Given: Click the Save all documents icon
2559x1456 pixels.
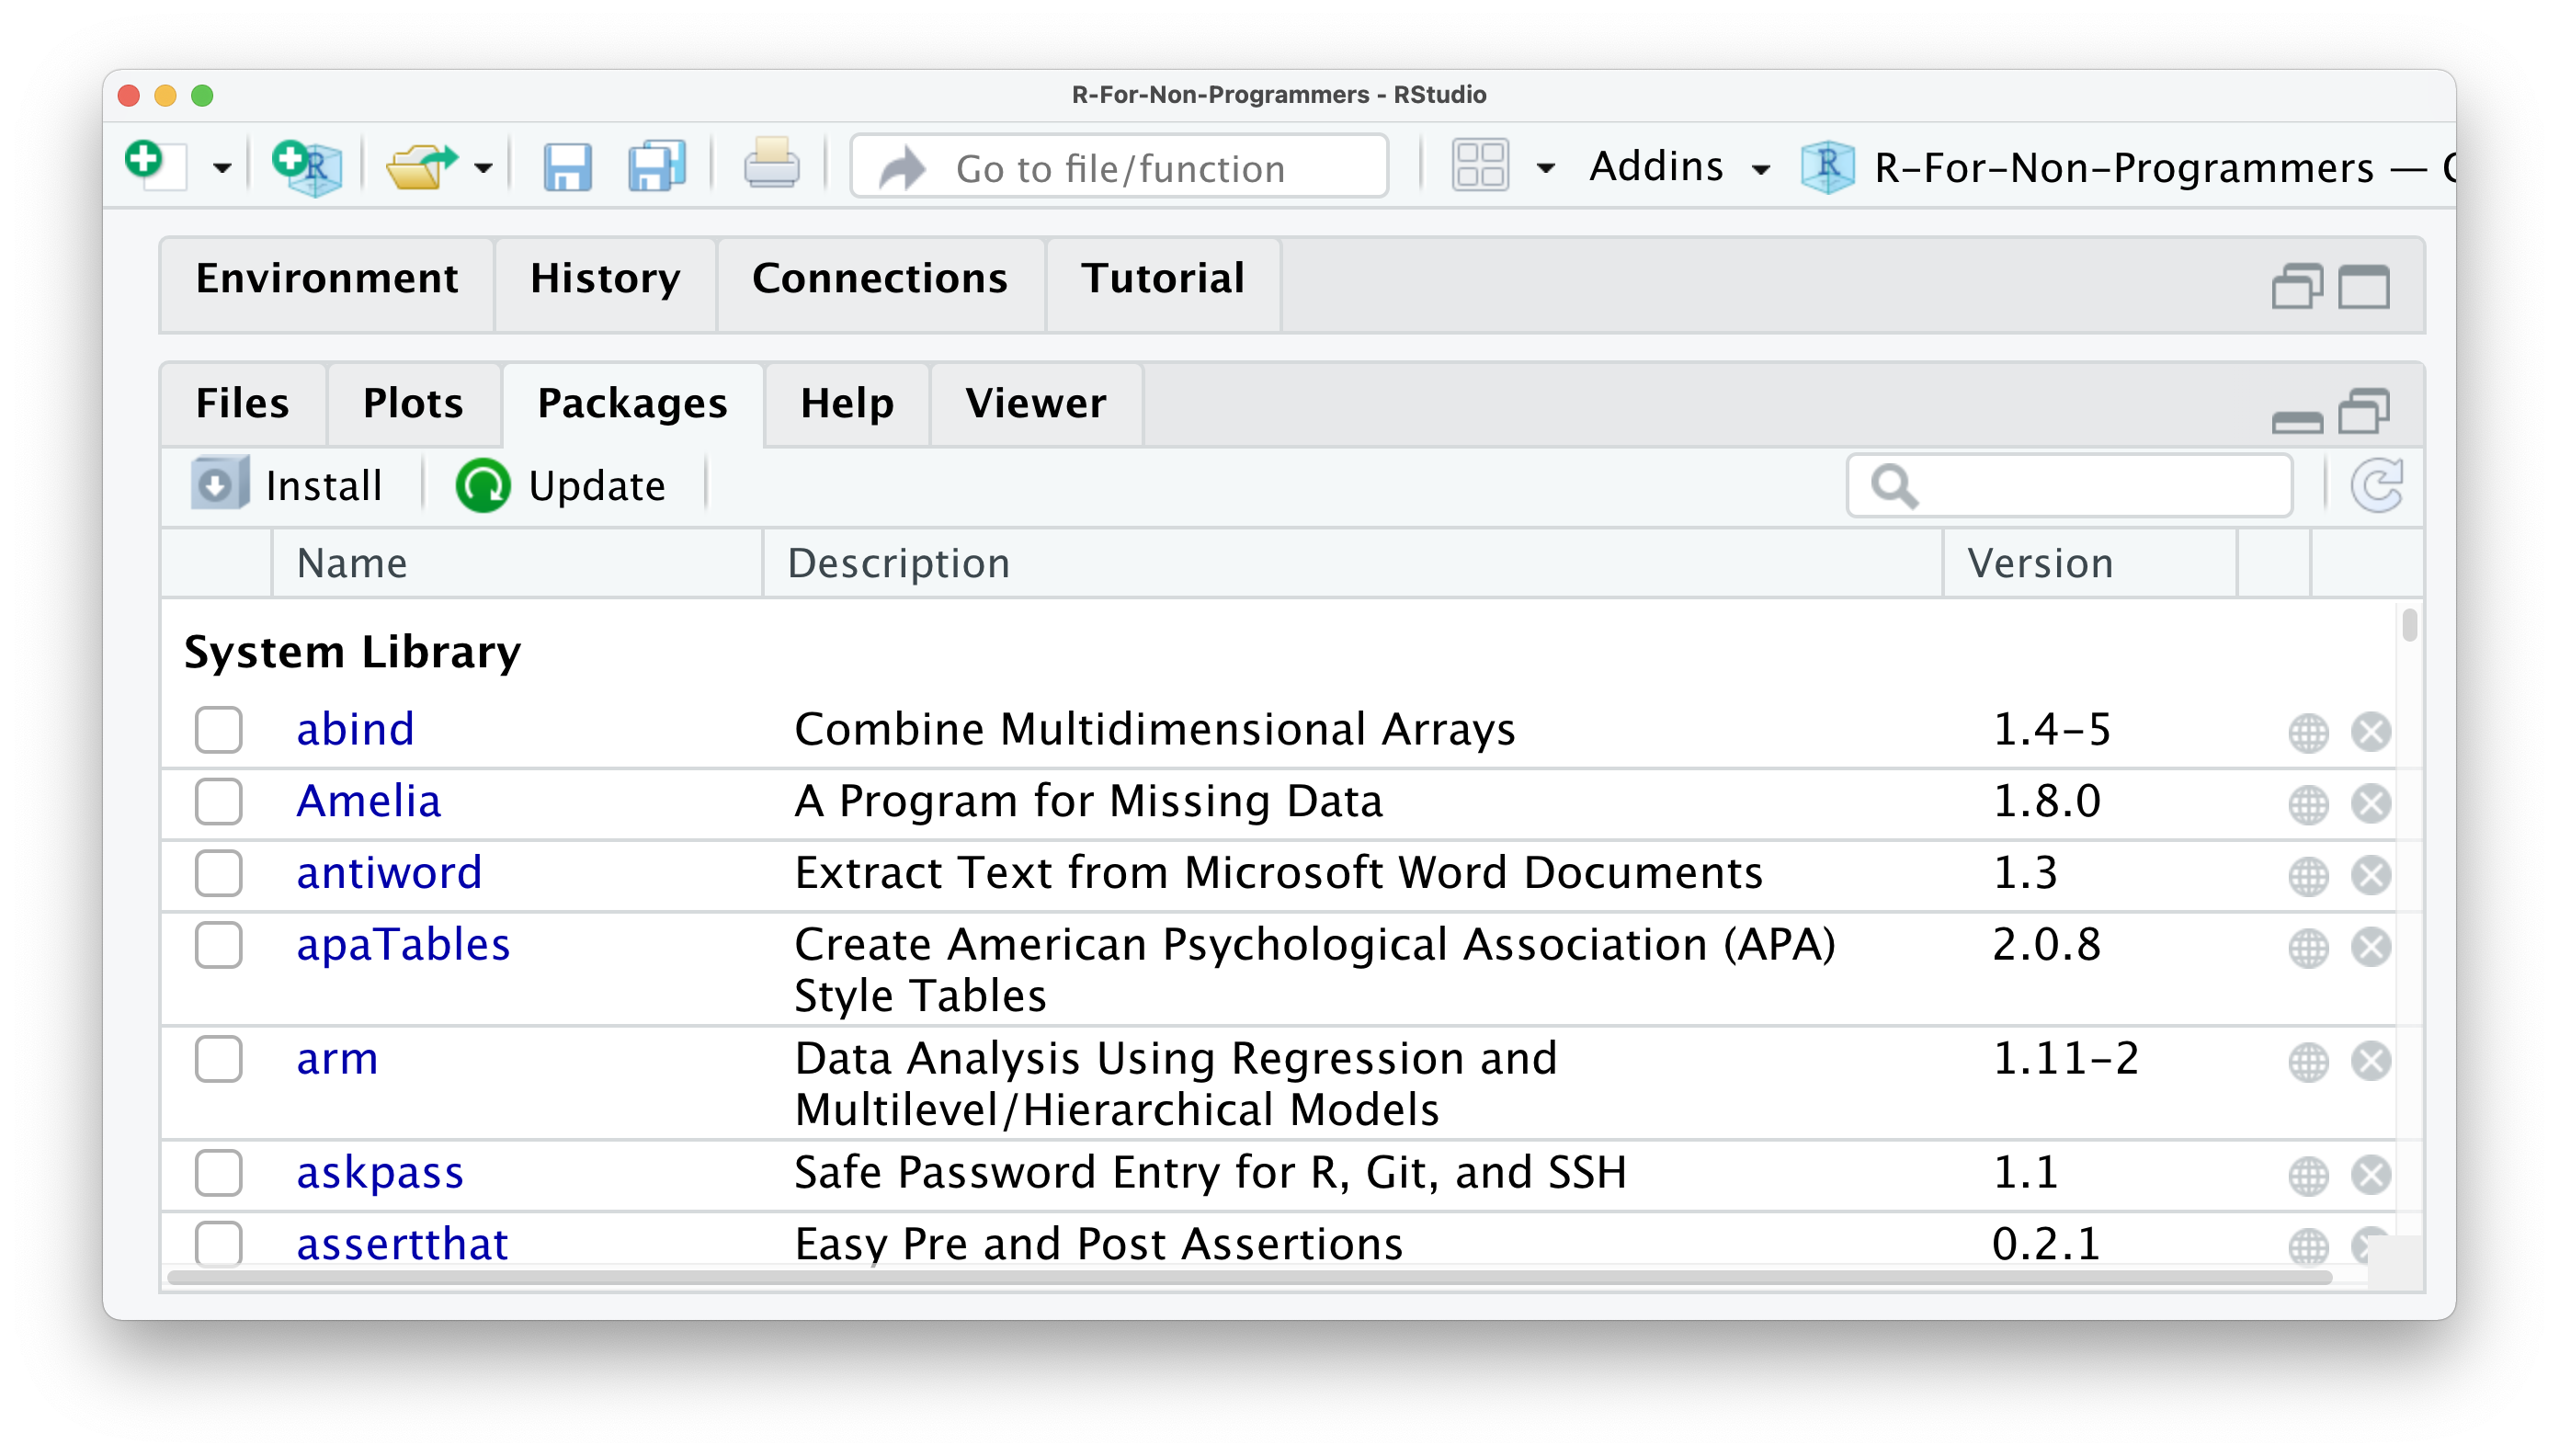Looking at the screenshot, I should click(656, 166).
